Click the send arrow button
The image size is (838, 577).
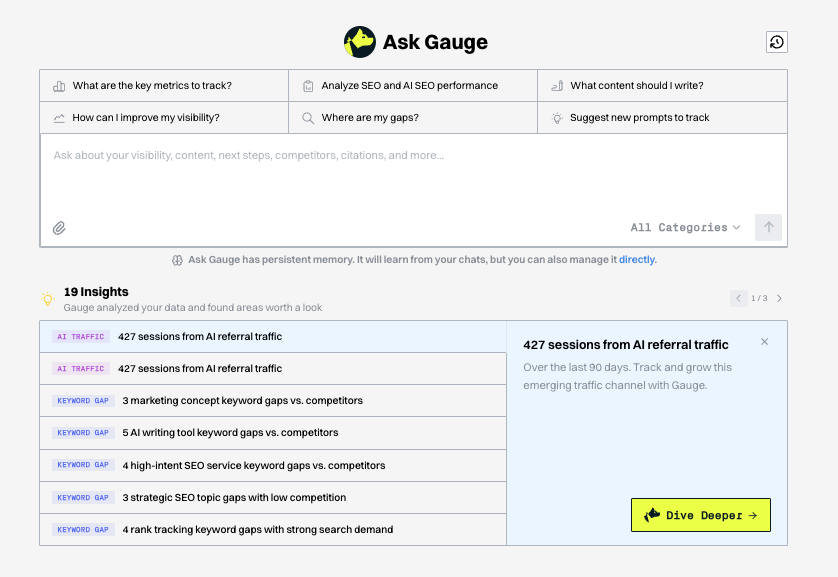(x=769, y=227)
